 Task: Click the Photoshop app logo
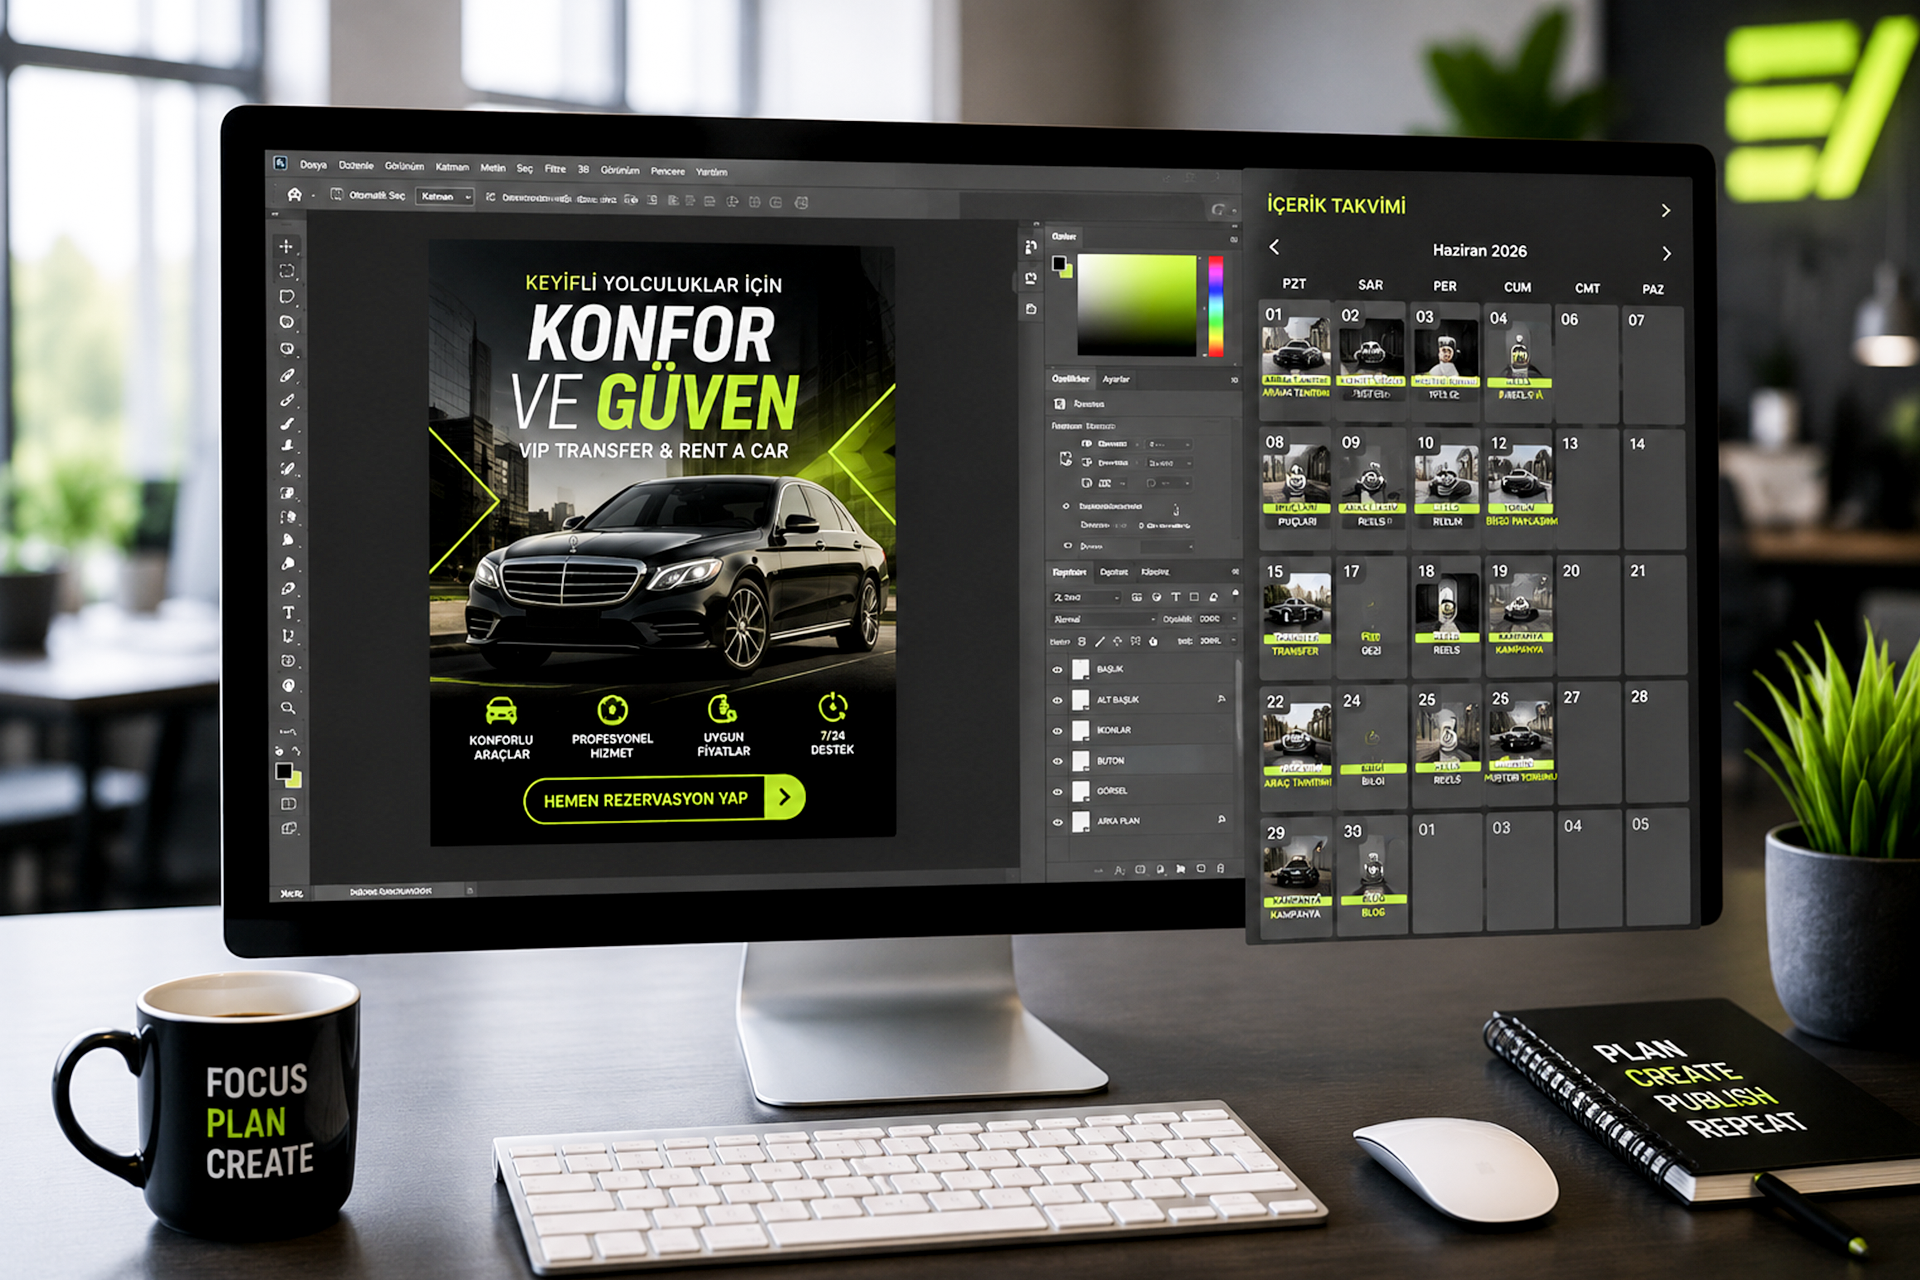[280, 163]
